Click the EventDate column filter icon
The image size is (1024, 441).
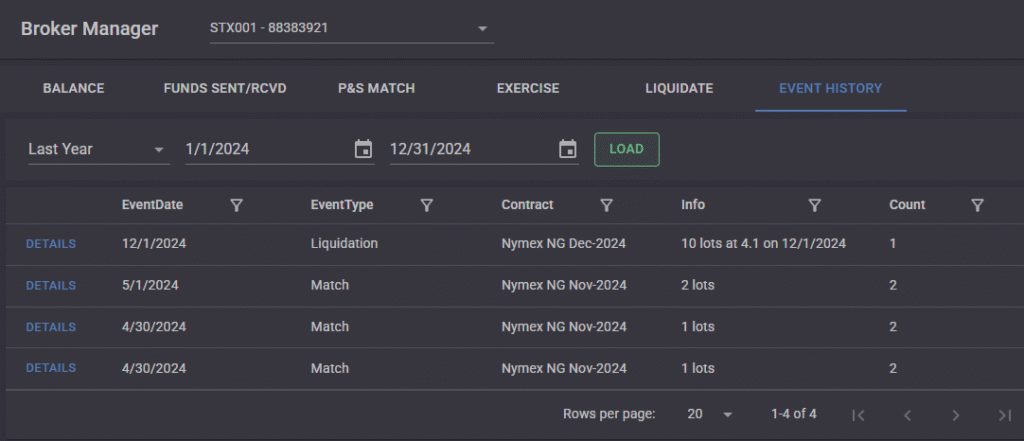click(x=237, y=205)
